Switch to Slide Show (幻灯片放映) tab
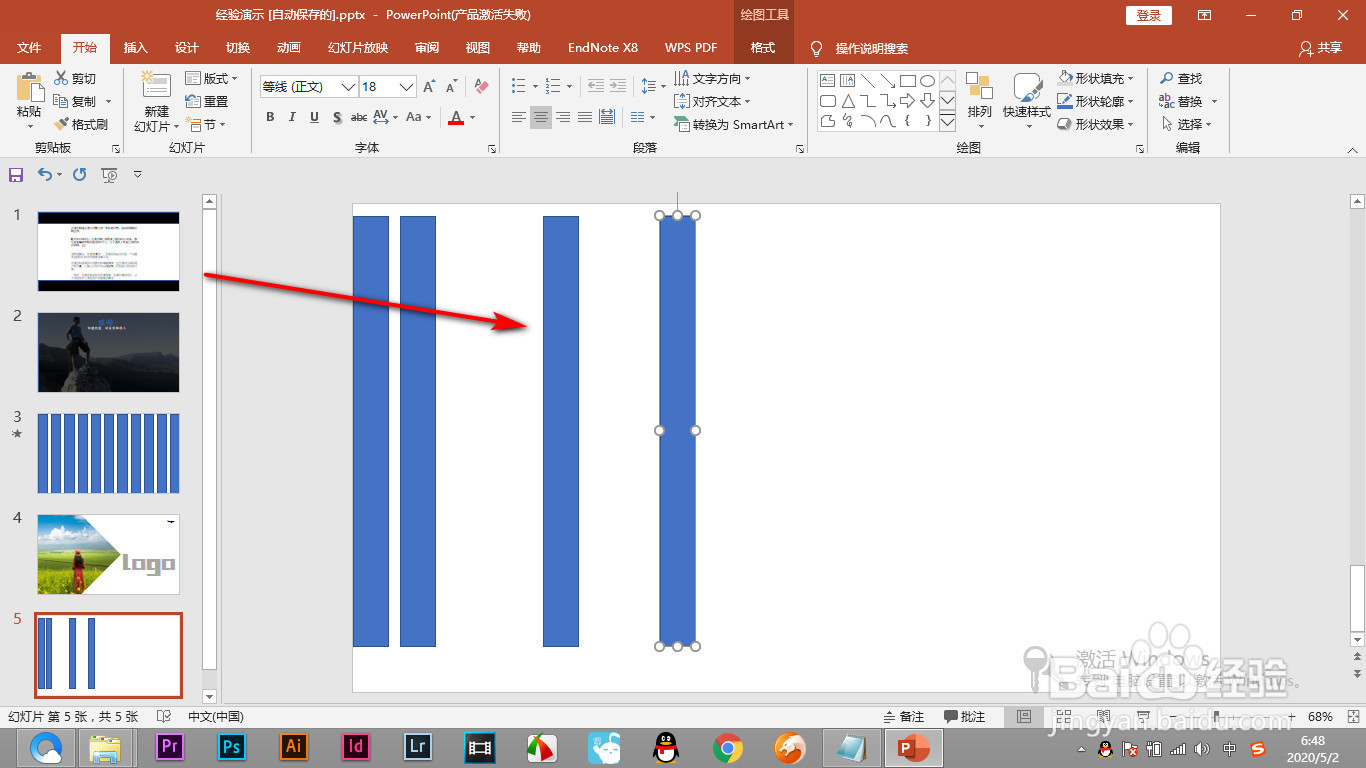This screenshot has height=768, width=1366. coord(358,48)
